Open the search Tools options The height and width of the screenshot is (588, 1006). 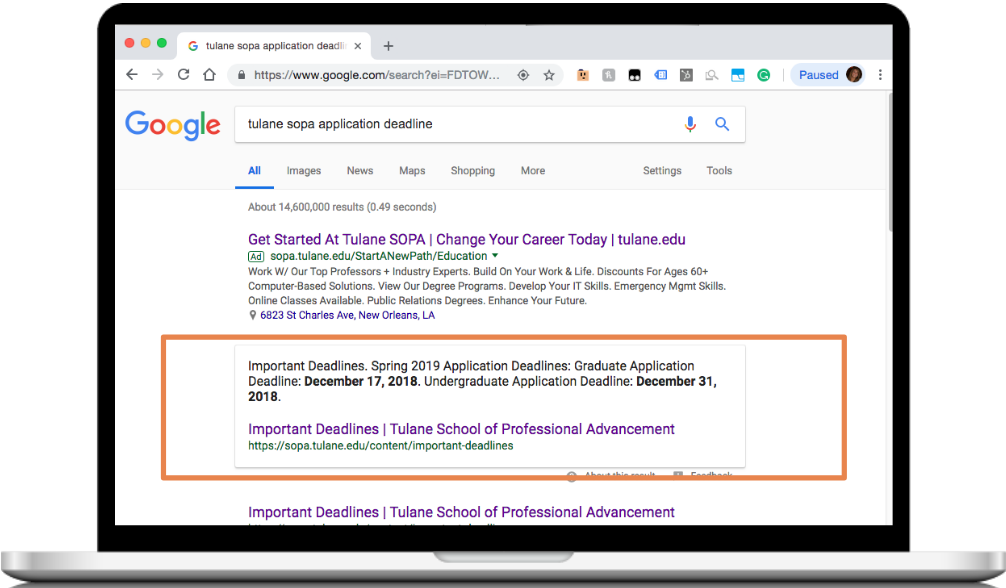719,171
